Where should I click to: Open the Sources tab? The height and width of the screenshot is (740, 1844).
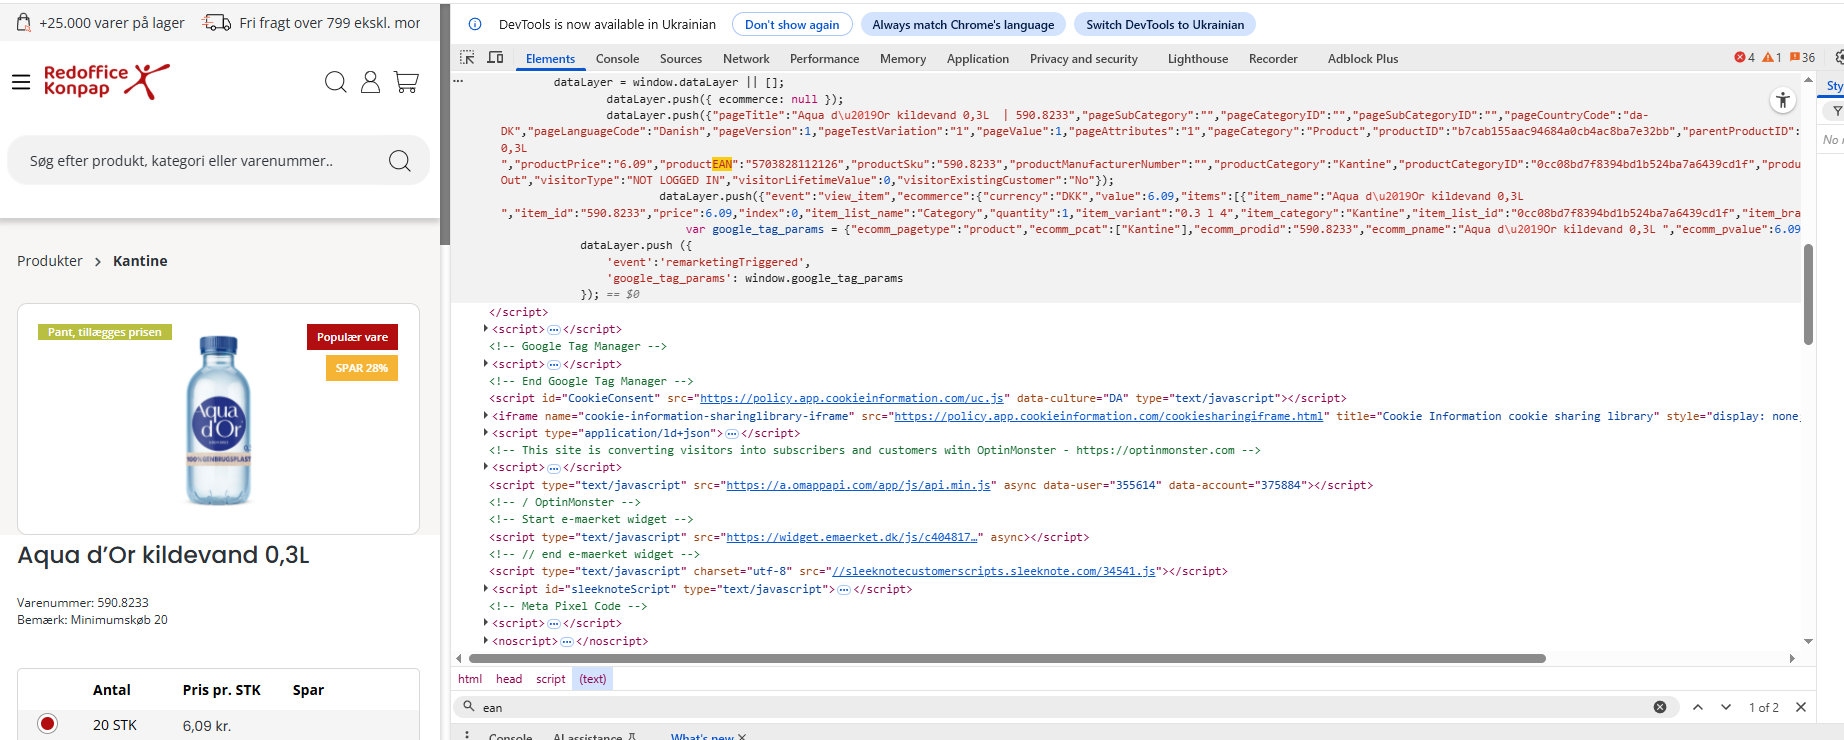coord(680,59)
